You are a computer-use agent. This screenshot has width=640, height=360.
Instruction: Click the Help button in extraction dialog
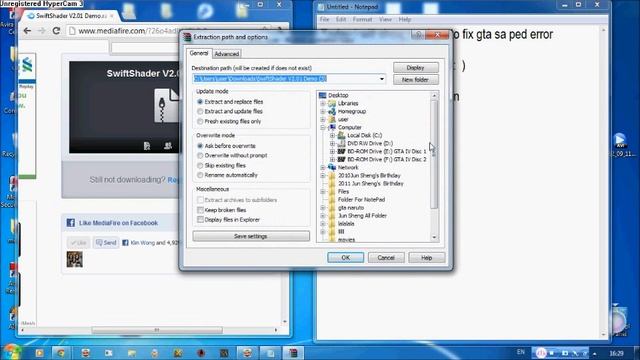coord(426,258)
